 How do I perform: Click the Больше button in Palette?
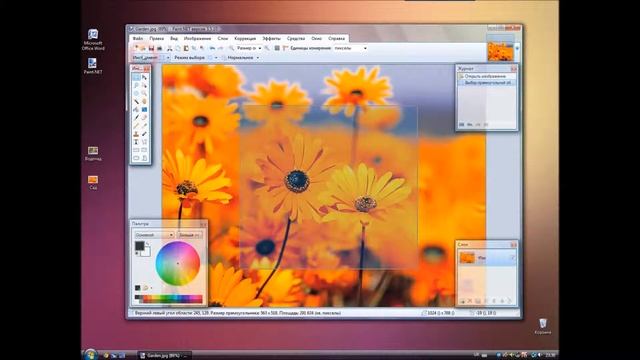pos(190,235)
